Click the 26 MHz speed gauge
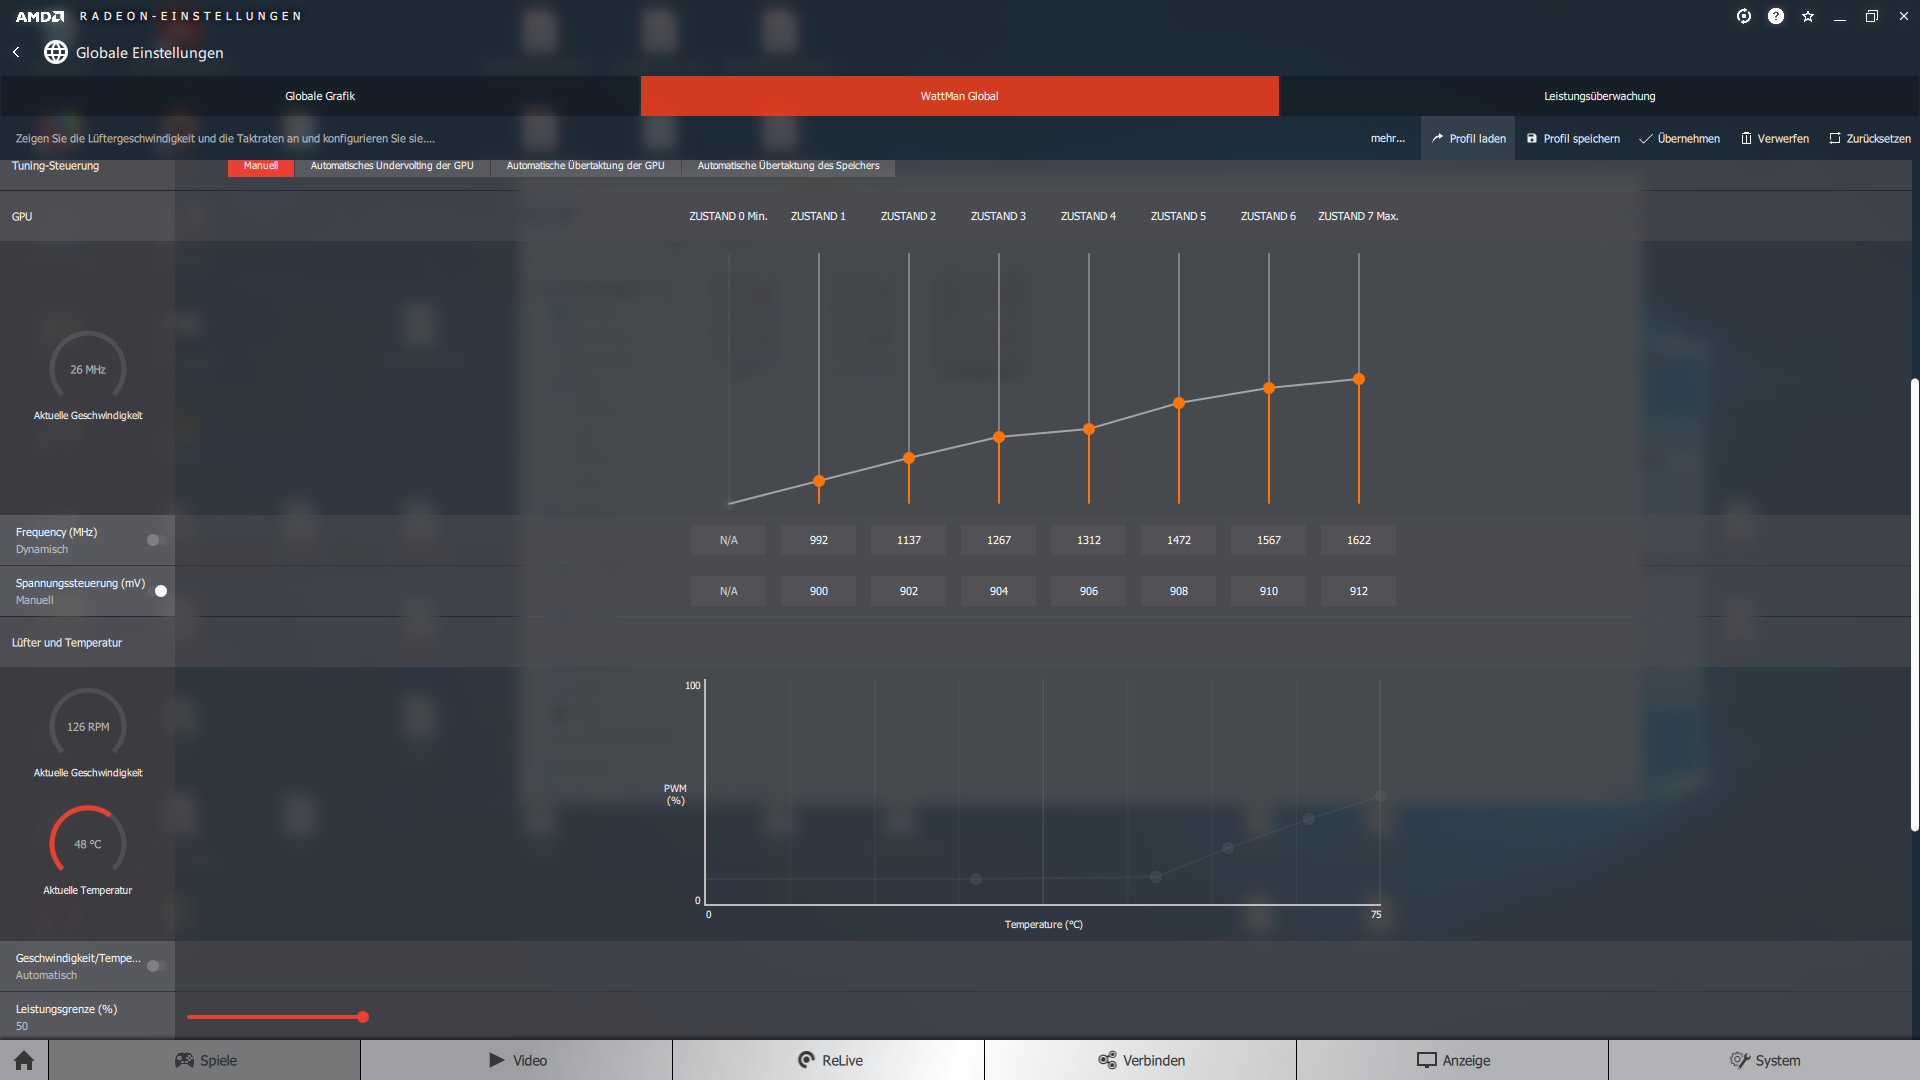1920x1080 pixels. (x=88, y=369)
